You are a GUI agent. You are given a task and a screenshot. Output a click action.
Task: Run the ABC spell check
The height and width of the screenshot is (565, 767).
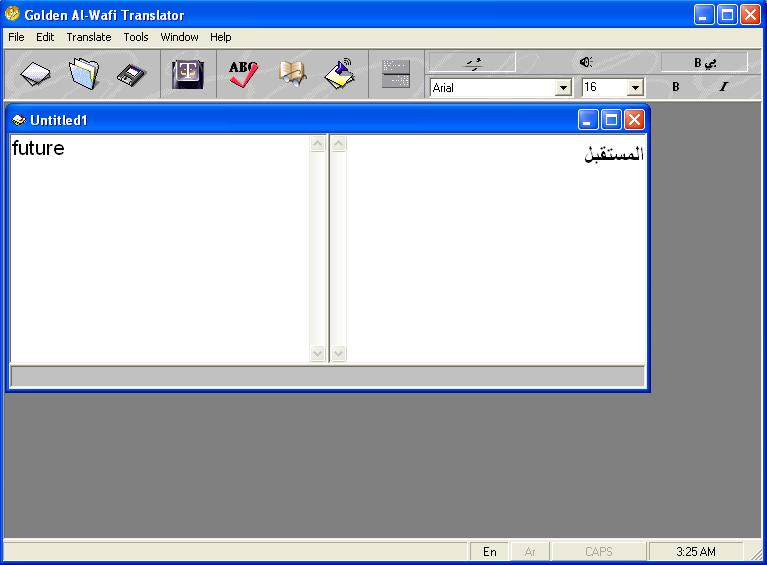click(x=243, y=74)
